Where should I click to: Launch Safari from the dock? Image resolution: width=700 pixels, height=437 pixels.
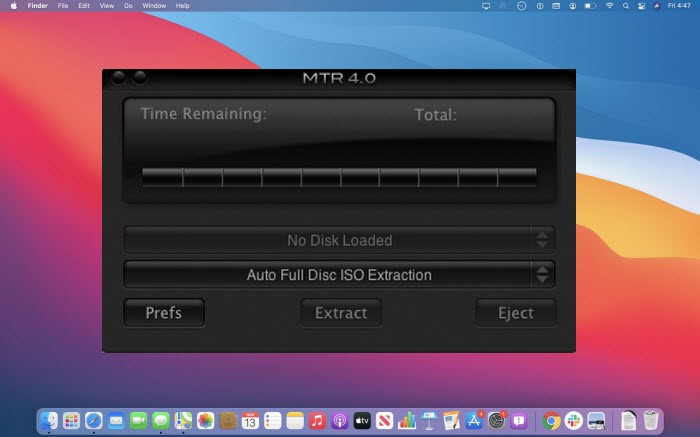94,420
